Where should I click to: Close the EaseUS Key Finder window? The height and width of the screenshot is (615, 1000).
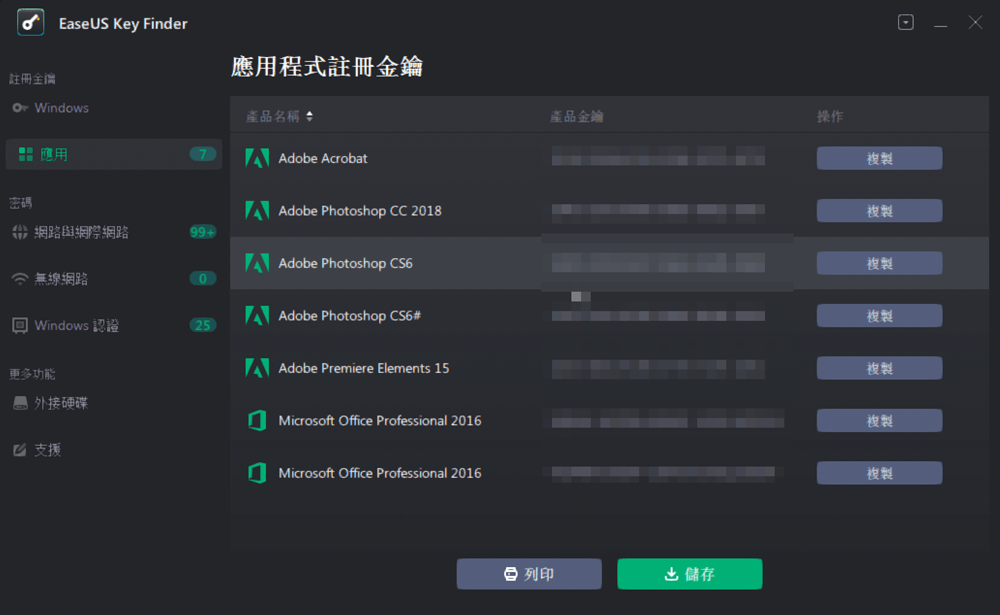click(x=975, y=22)
